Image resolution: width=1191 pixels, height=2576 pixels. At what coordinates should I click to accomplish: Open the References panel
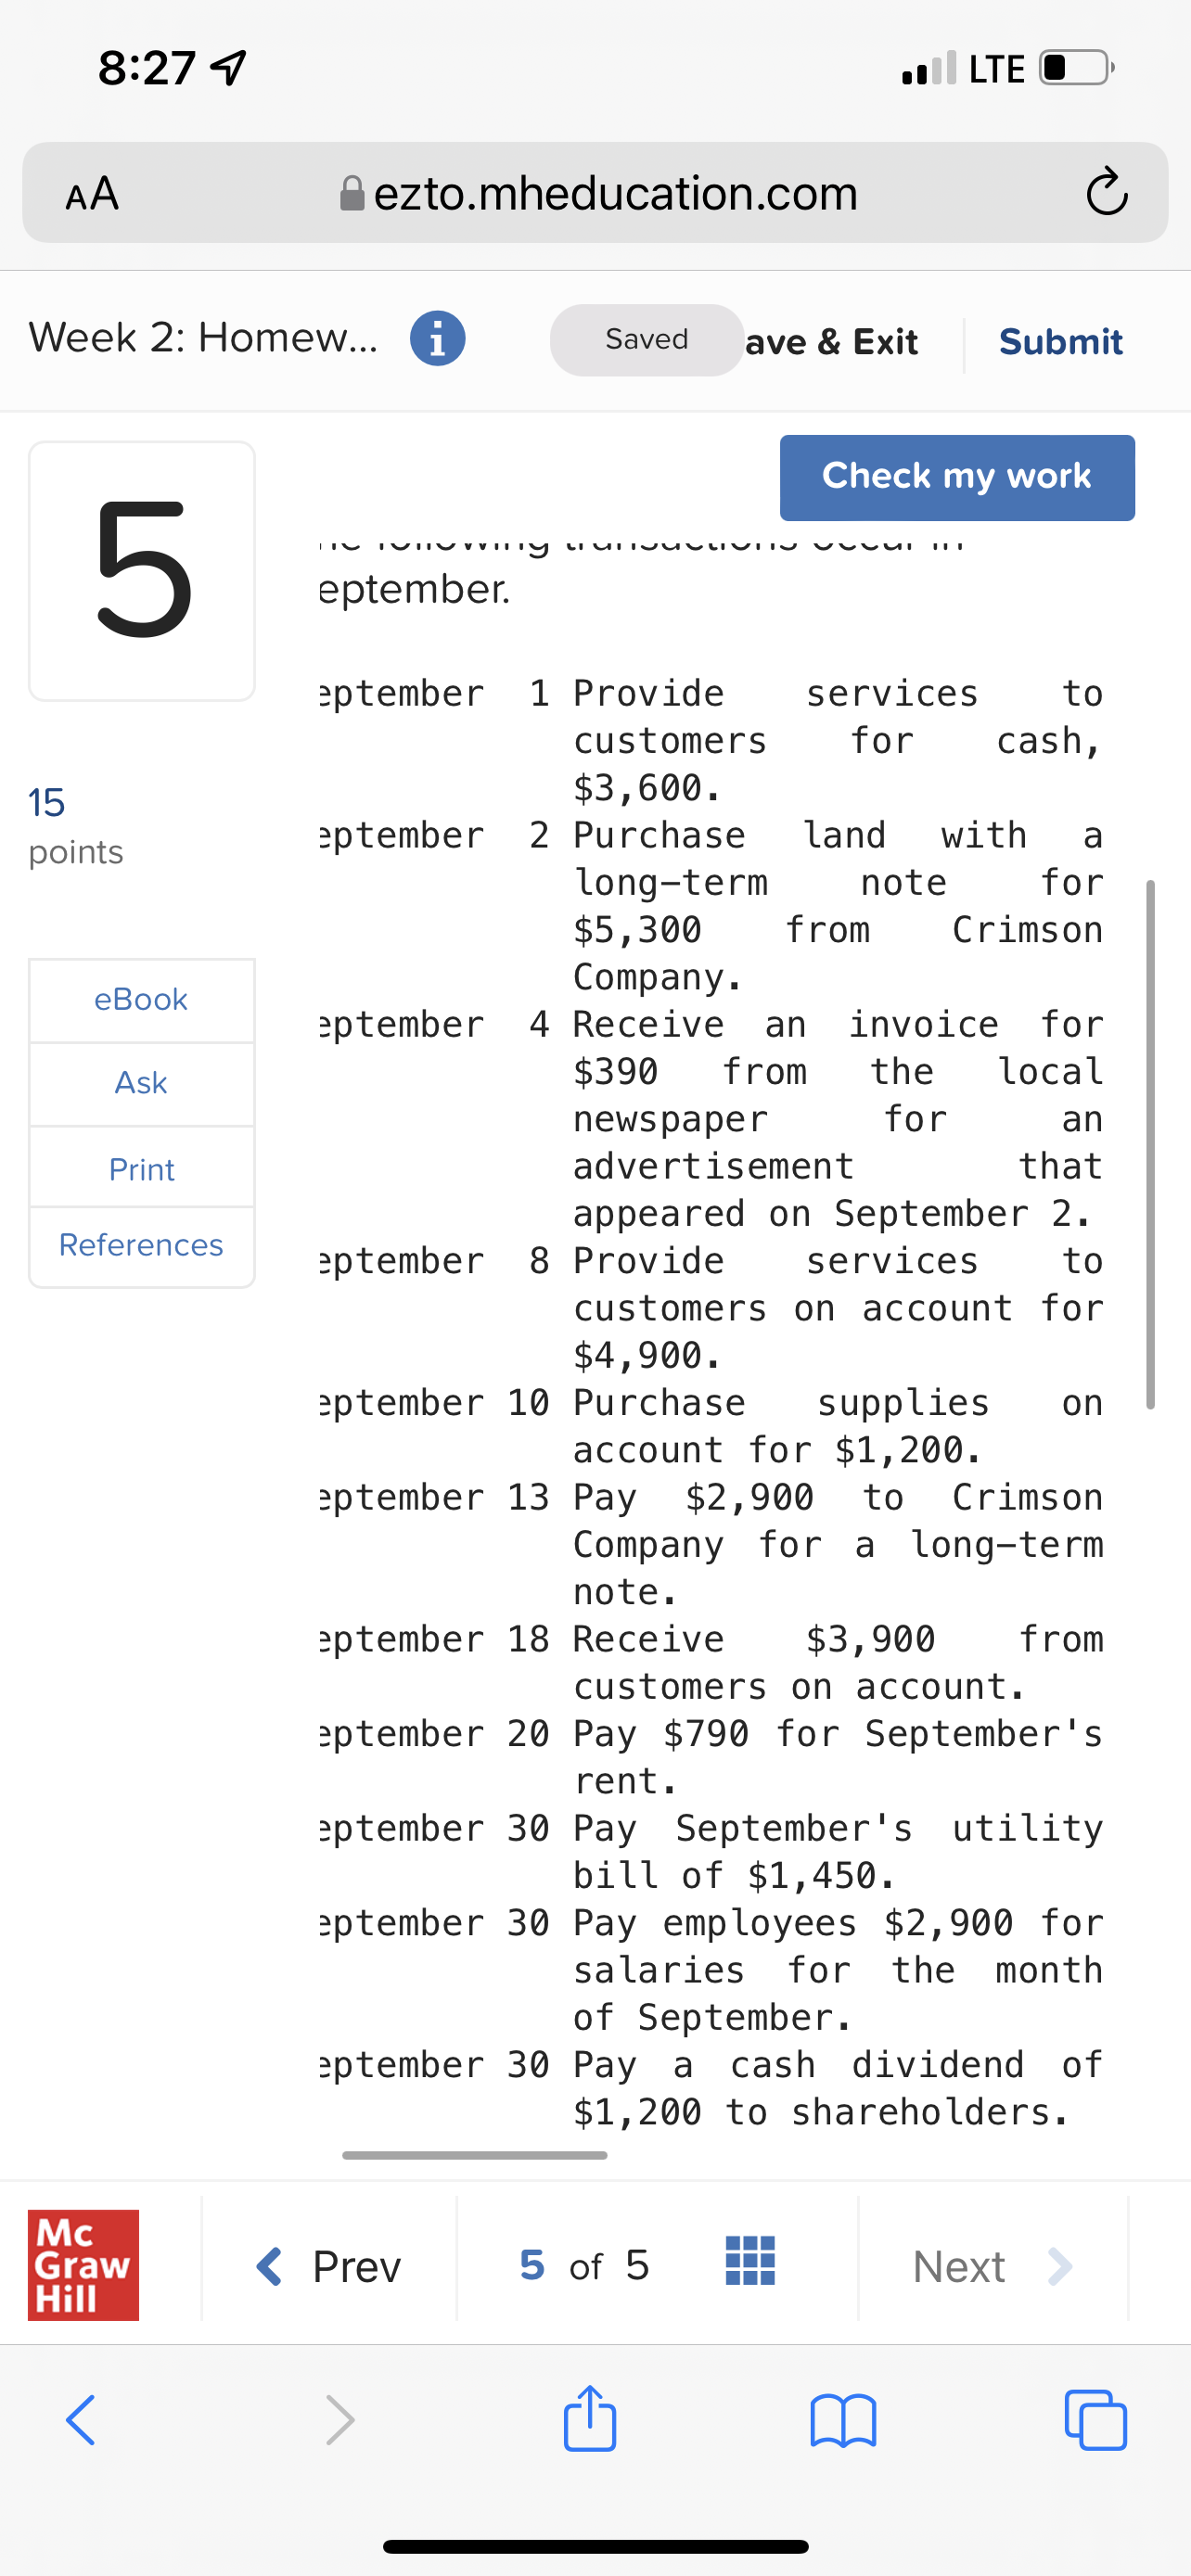[x=141, y=1245]
